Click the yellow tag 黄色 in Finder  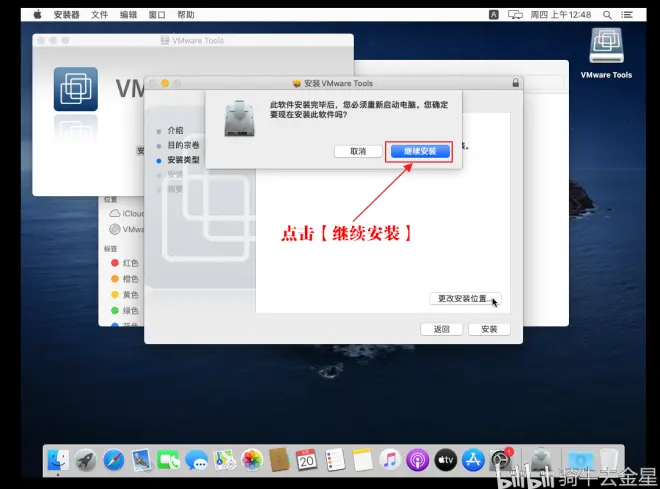(124, 295)
